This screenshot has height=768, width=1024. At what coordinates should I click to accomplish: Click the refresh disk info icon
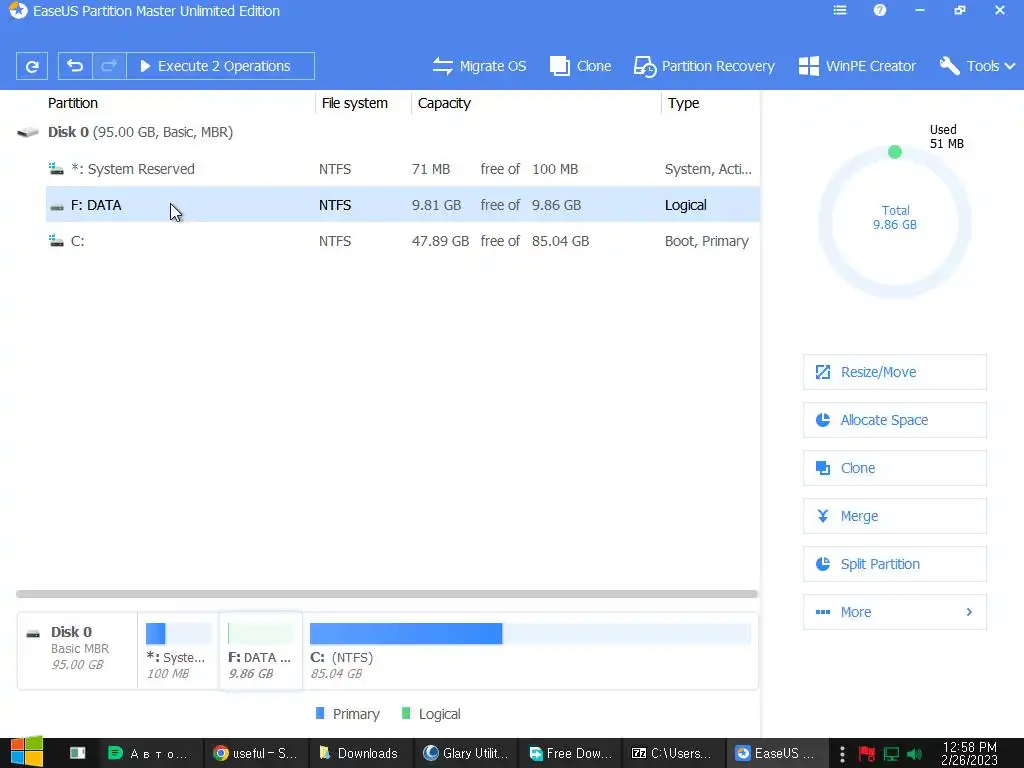pos(31,66)
